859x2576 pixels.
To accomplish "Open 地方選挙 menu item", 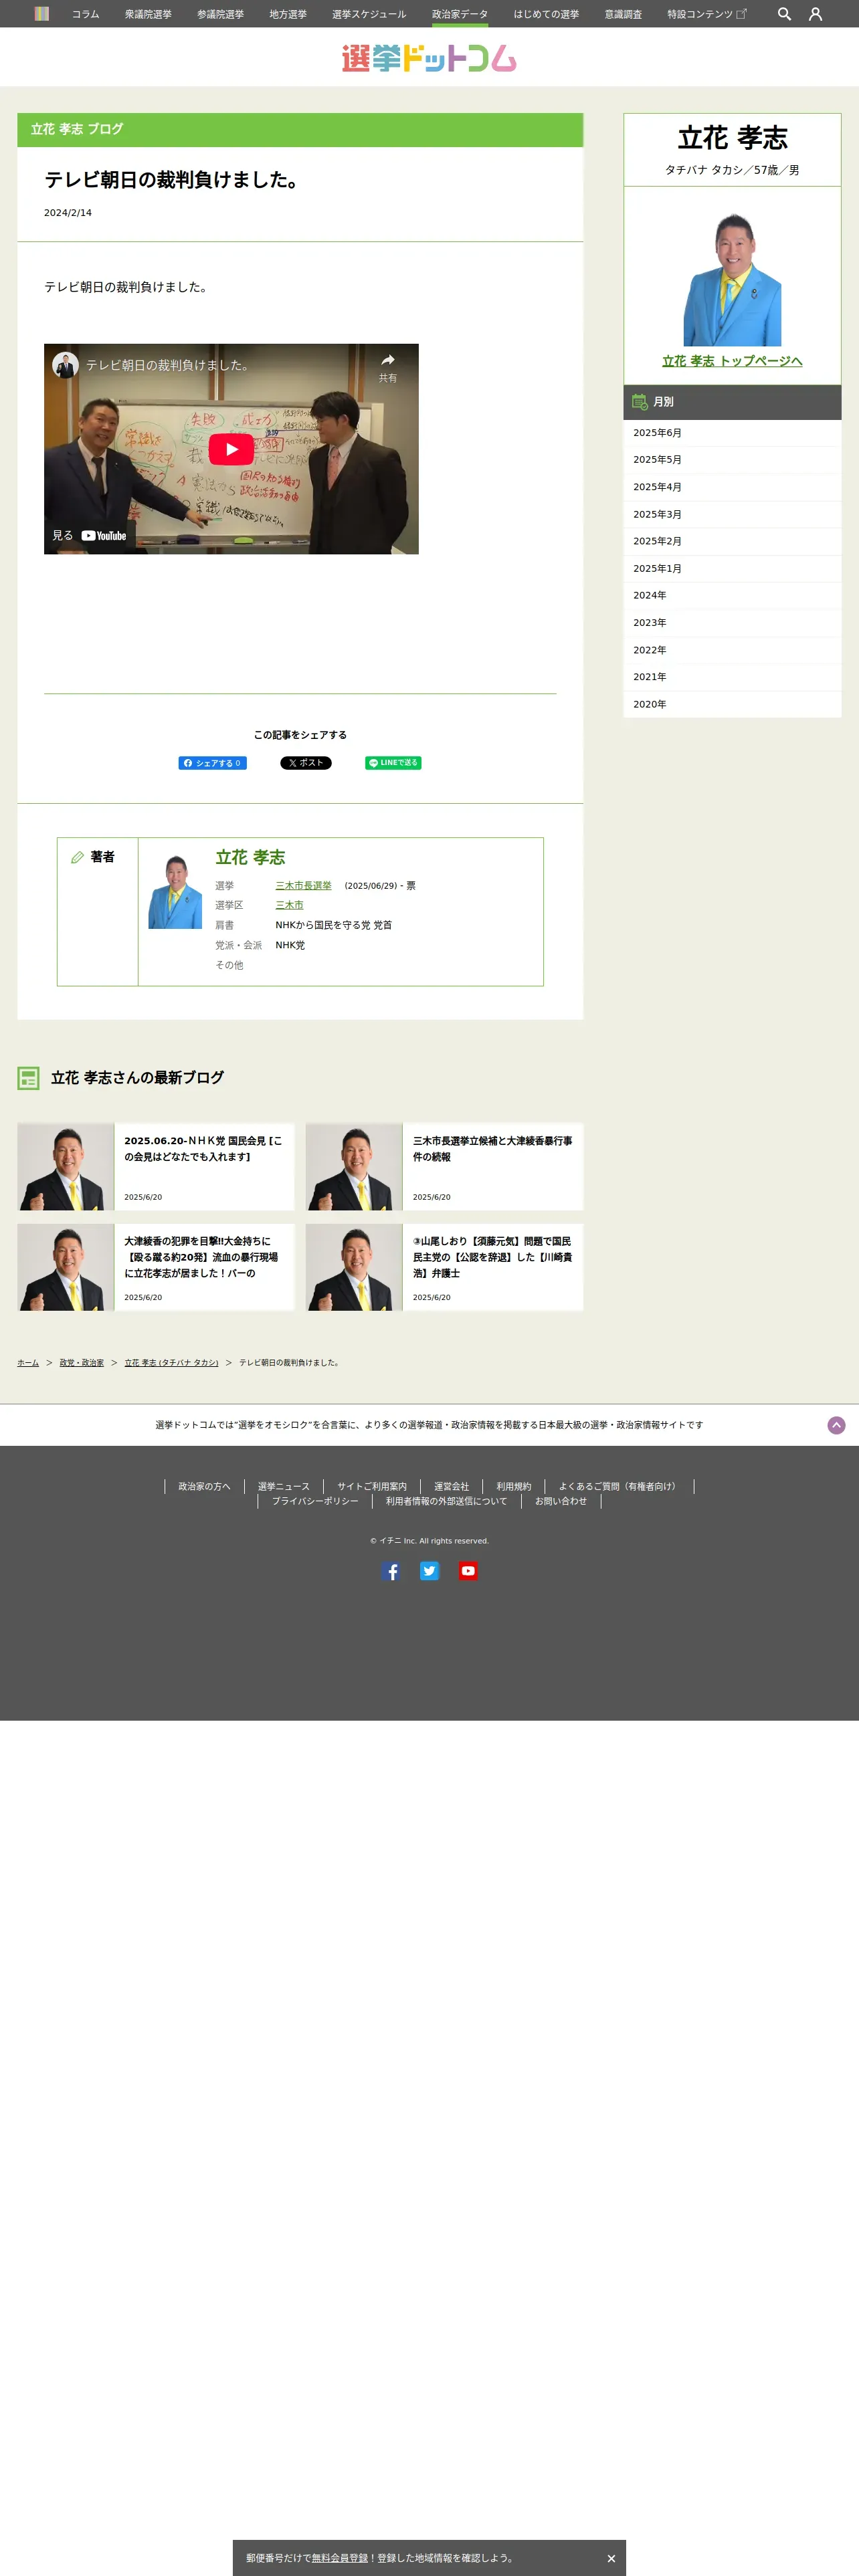I will (288, 14).
